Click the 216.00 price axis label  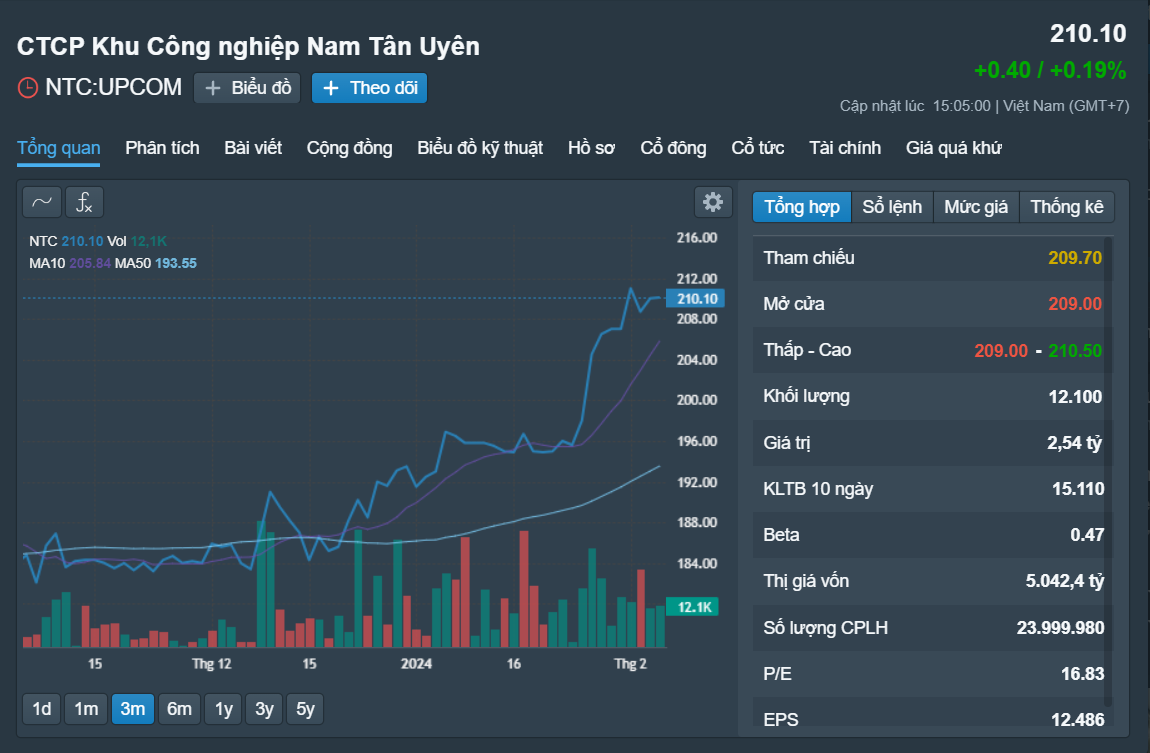pos(696,238)
